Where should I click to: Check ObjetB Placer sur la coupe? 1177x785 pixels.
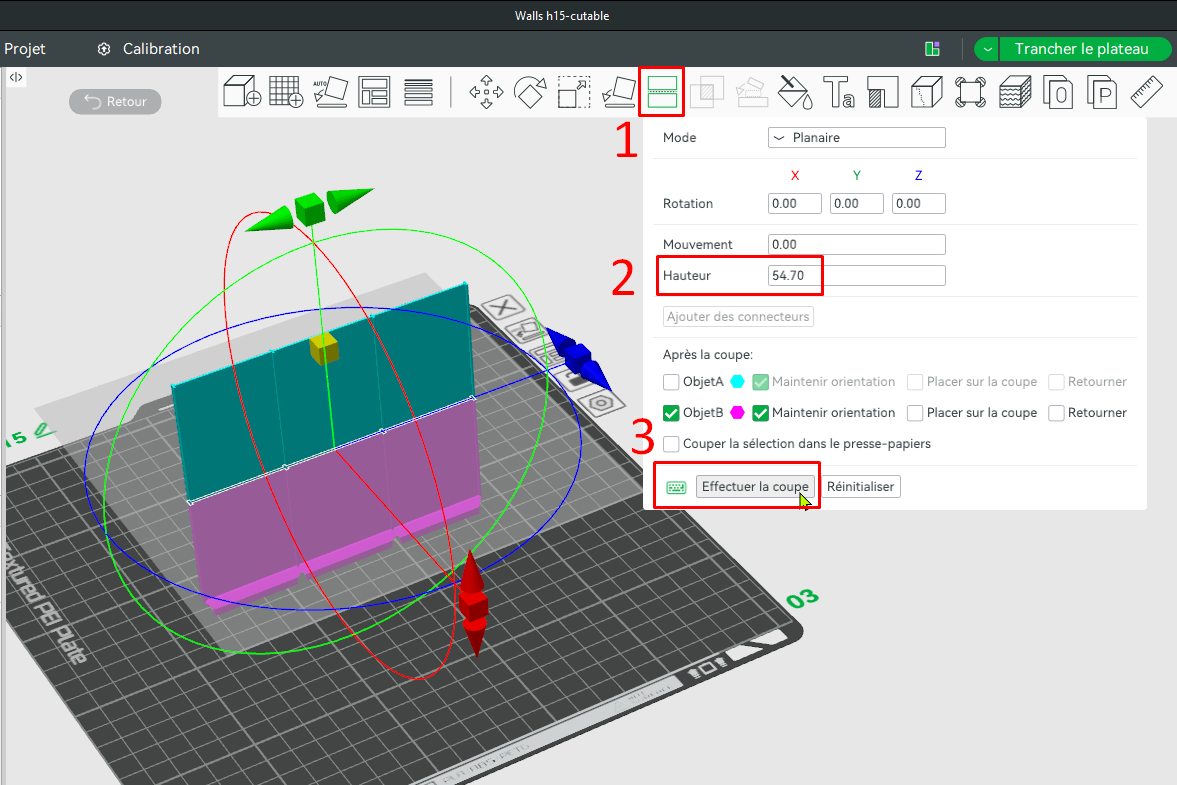[915, 413]
